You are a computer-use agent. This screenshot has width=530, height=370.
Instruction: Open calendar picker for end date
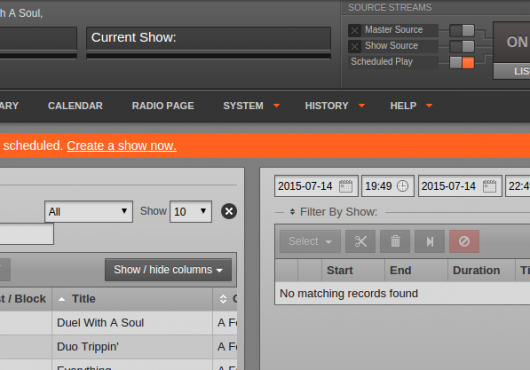pos(489,186)
